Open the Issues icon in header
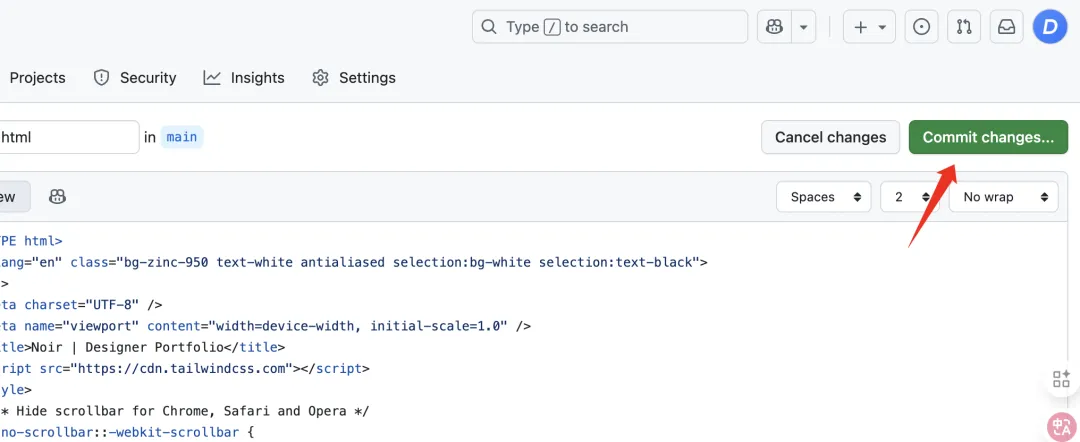Image resolution: width=1080 pixels, height=442 pixels. point(922,27)
